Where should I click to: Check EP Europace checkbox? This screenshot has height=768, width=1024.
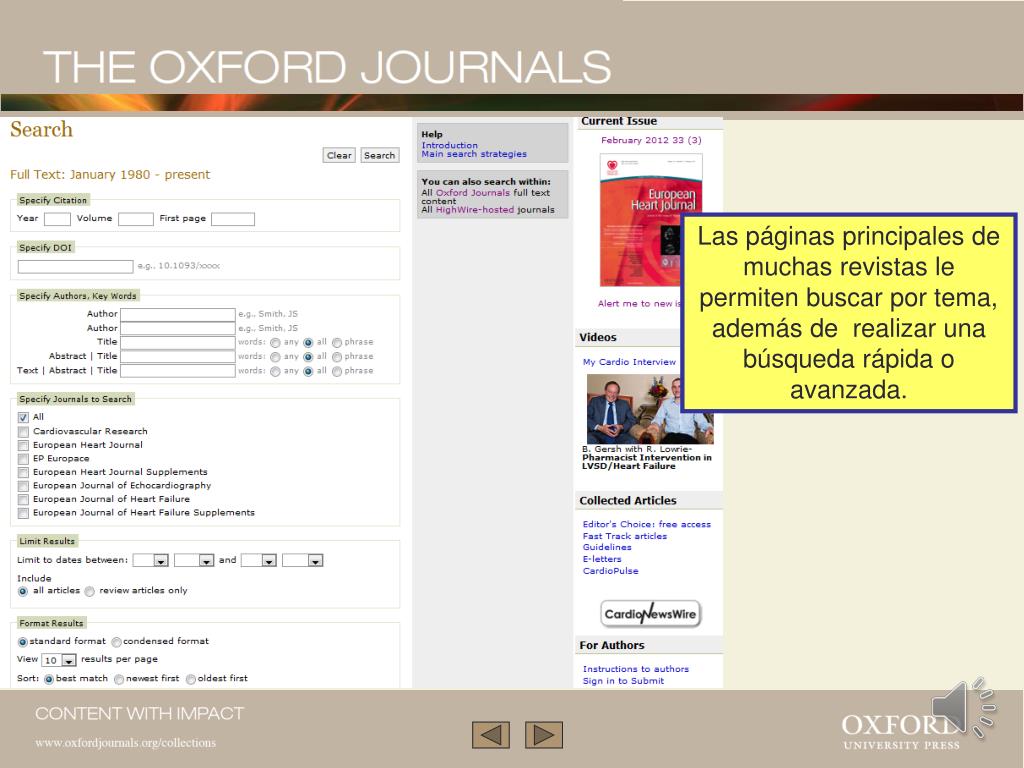(x=24, y=459)
